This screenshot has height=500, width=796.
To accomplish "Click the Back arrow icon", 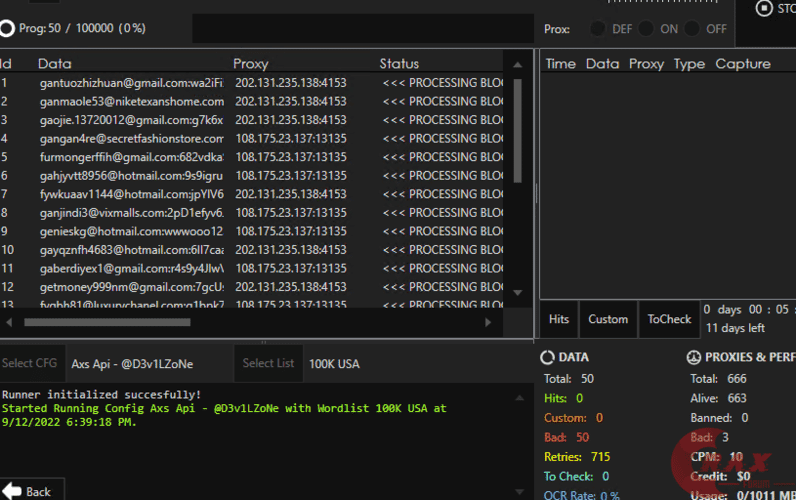I will click(11, 491).
